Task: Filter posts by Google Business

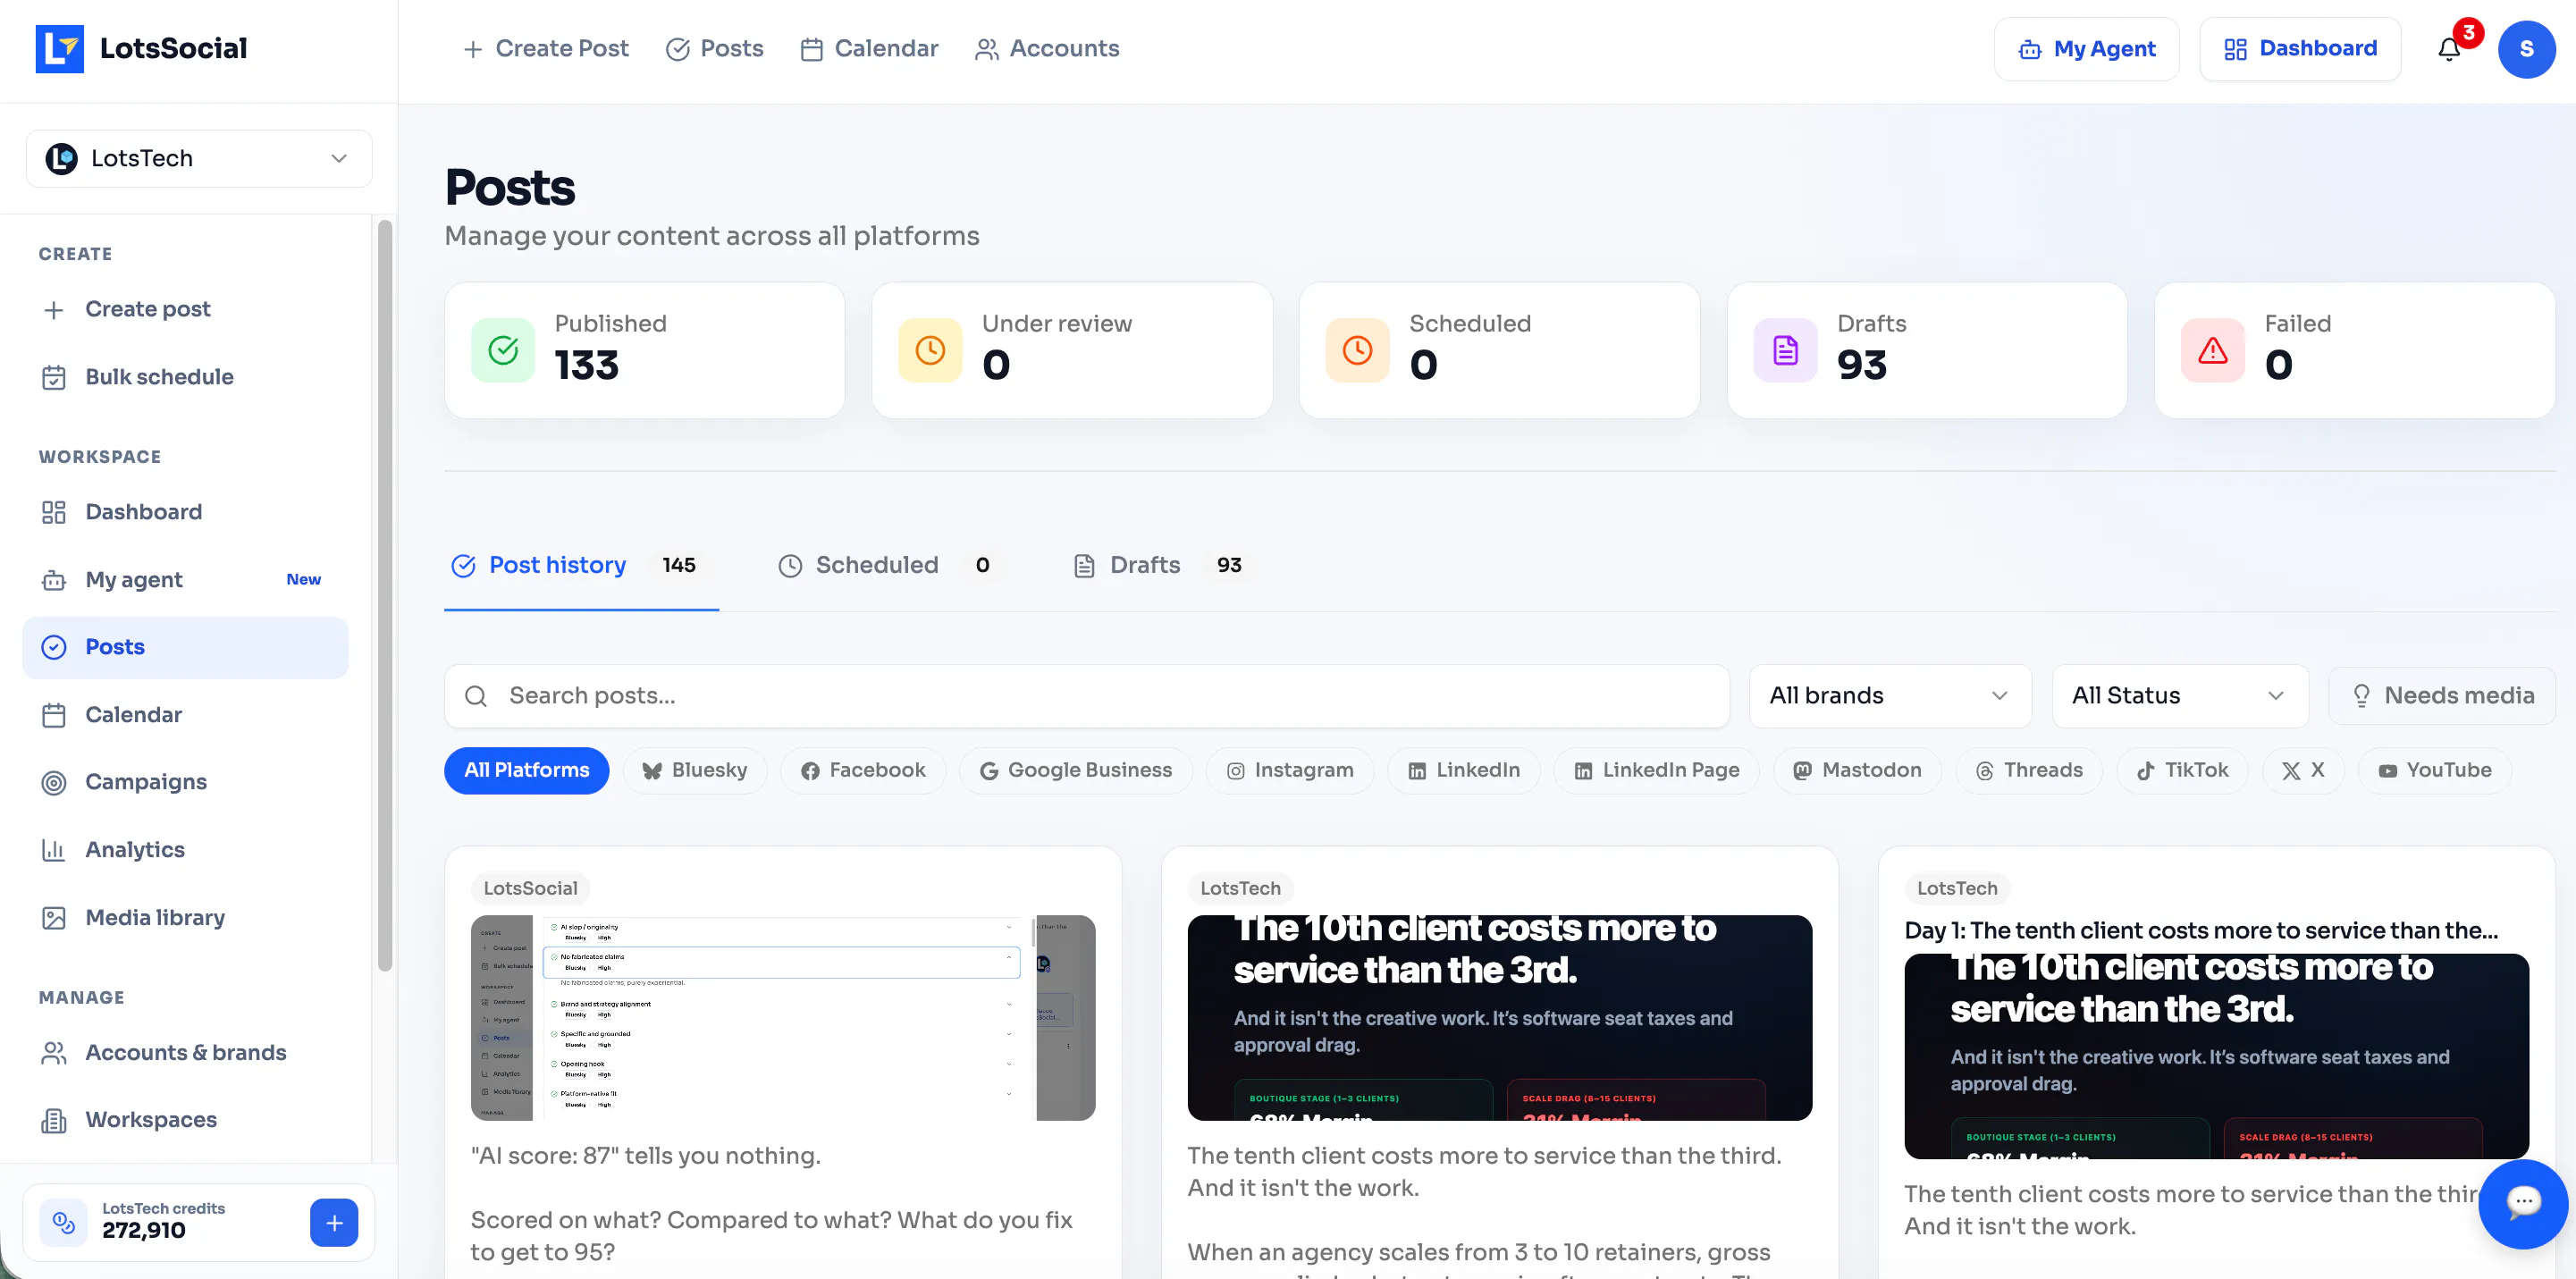Action: [x=1076, y=770]
